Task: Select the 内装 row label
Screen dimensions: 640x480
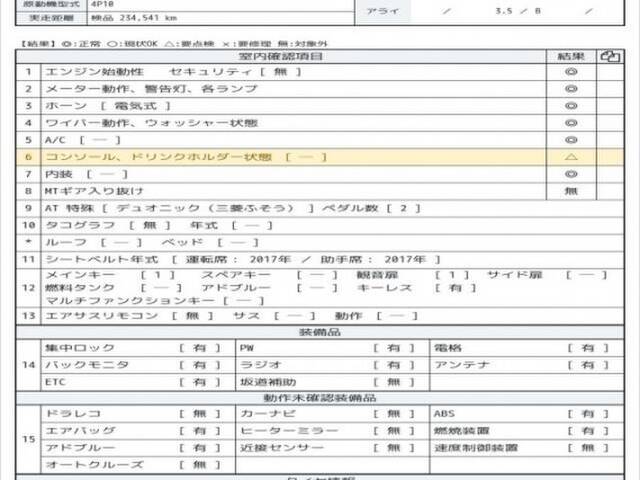Action: (x=59, y=174)
